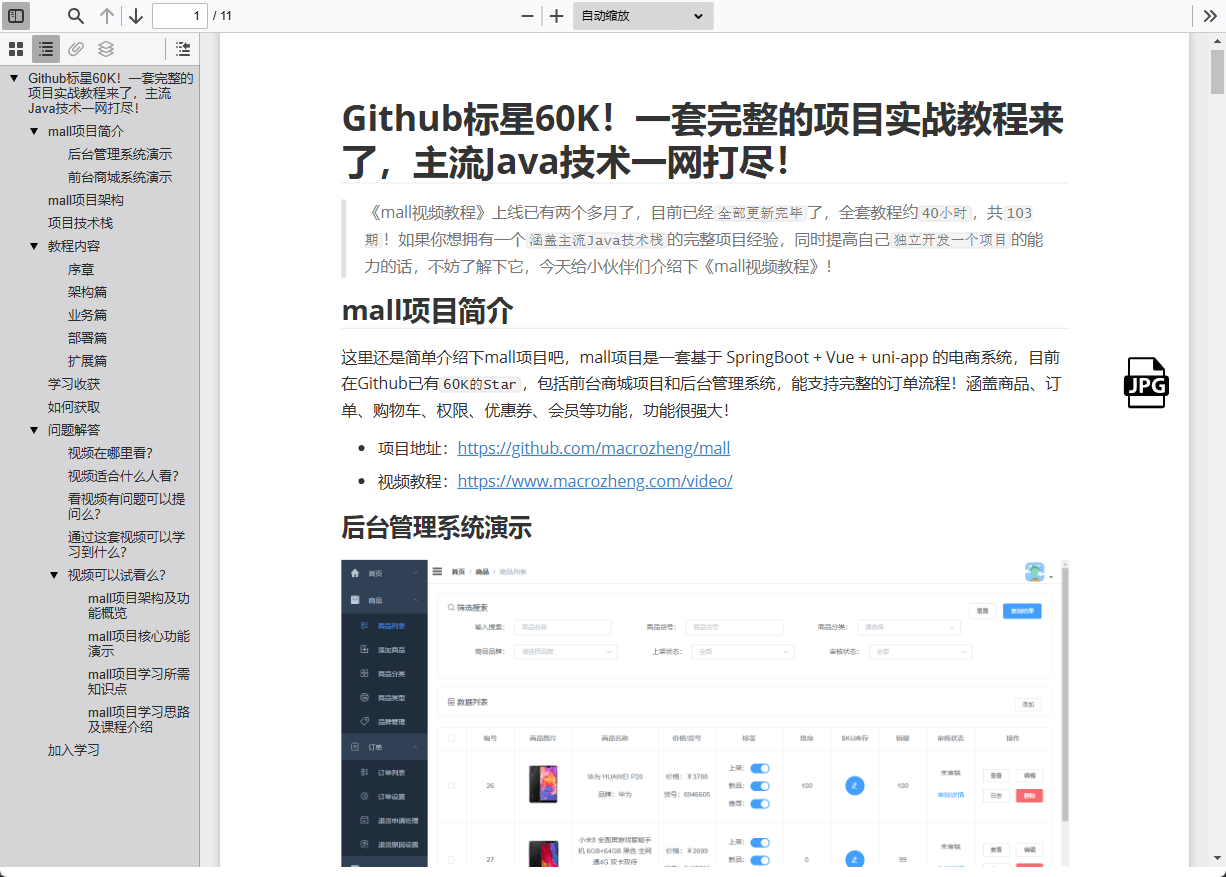Show attachments panel paperclip icon
1226x877 pixels.
tap(76, 49)
